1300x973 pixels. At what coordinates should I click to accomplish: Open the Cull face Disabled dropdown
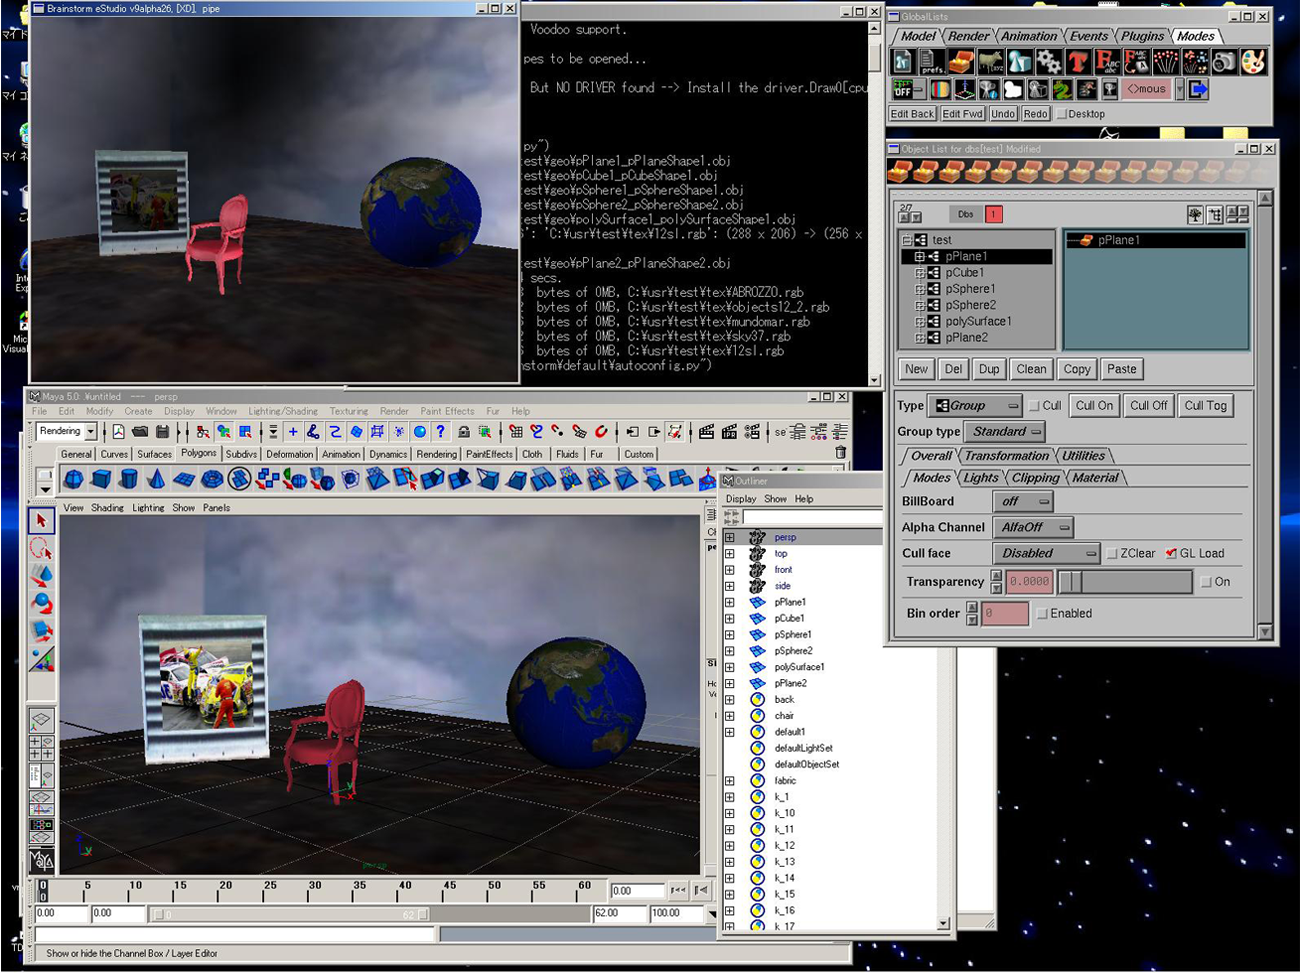pyautogui.click(x=1045, y=553)
